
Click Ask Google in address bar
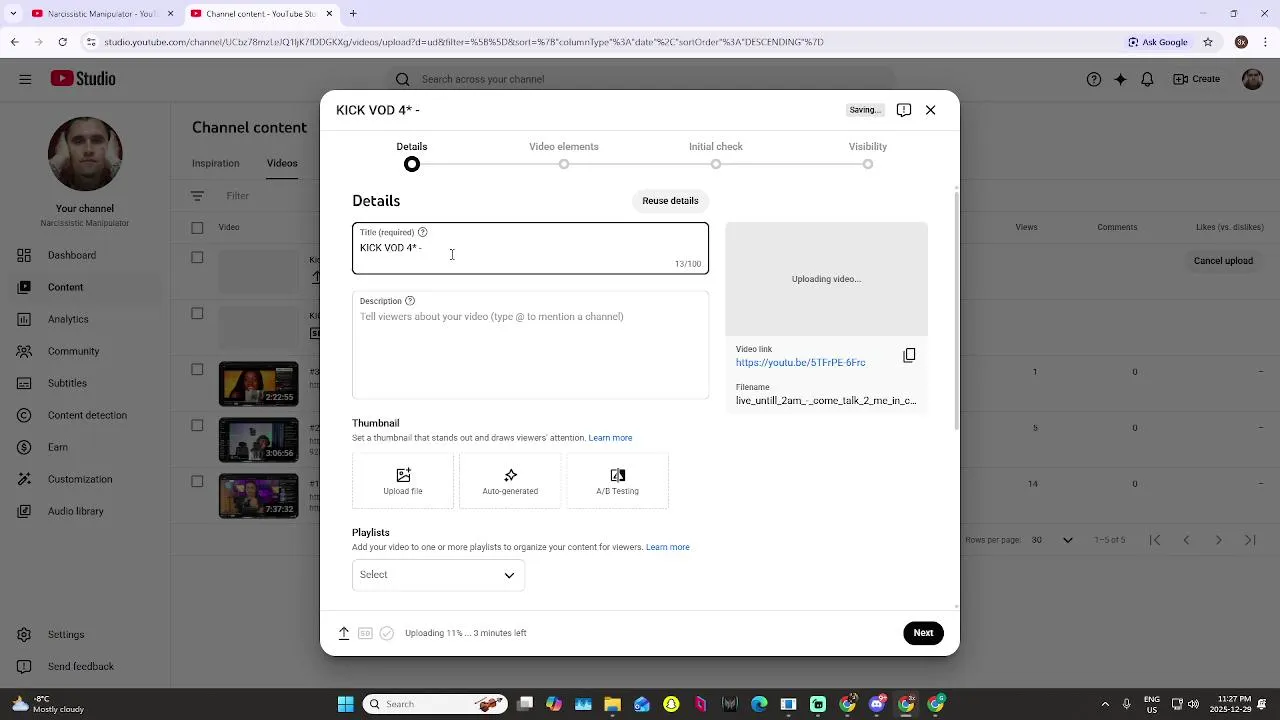[1158, 42]
